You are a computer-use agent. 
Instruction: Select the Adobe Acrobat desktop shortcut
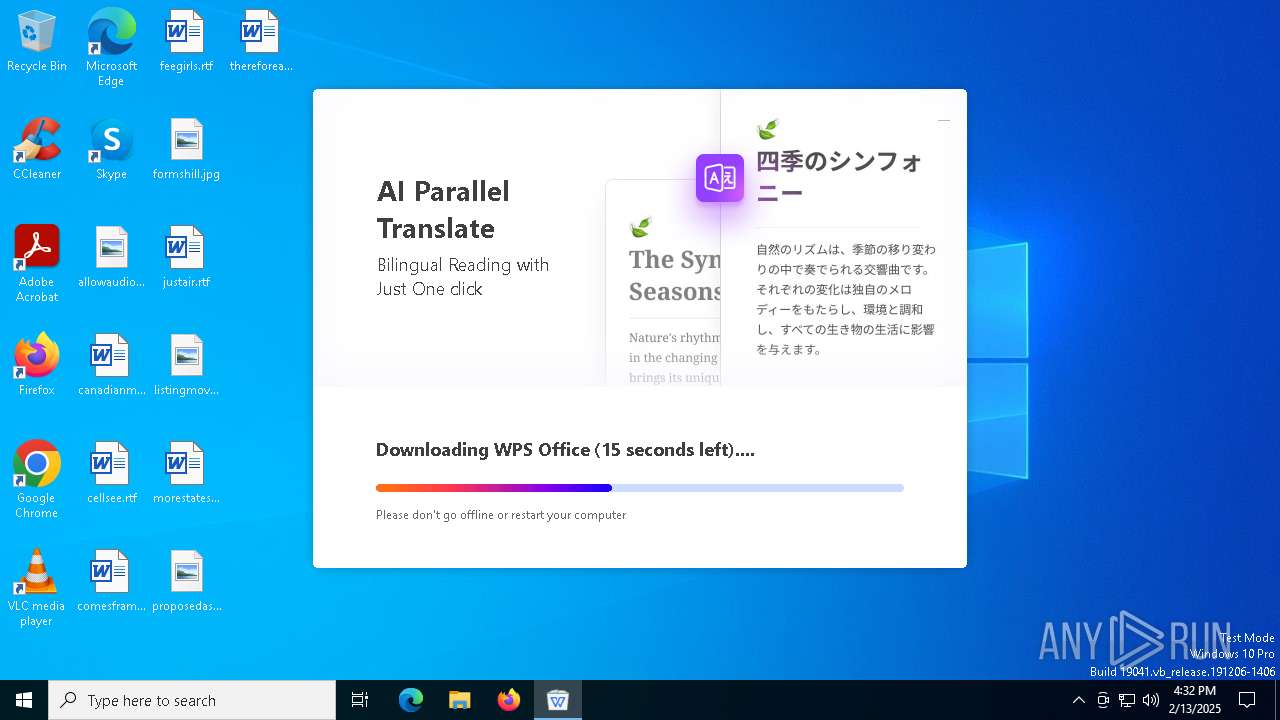pos(37,264)
